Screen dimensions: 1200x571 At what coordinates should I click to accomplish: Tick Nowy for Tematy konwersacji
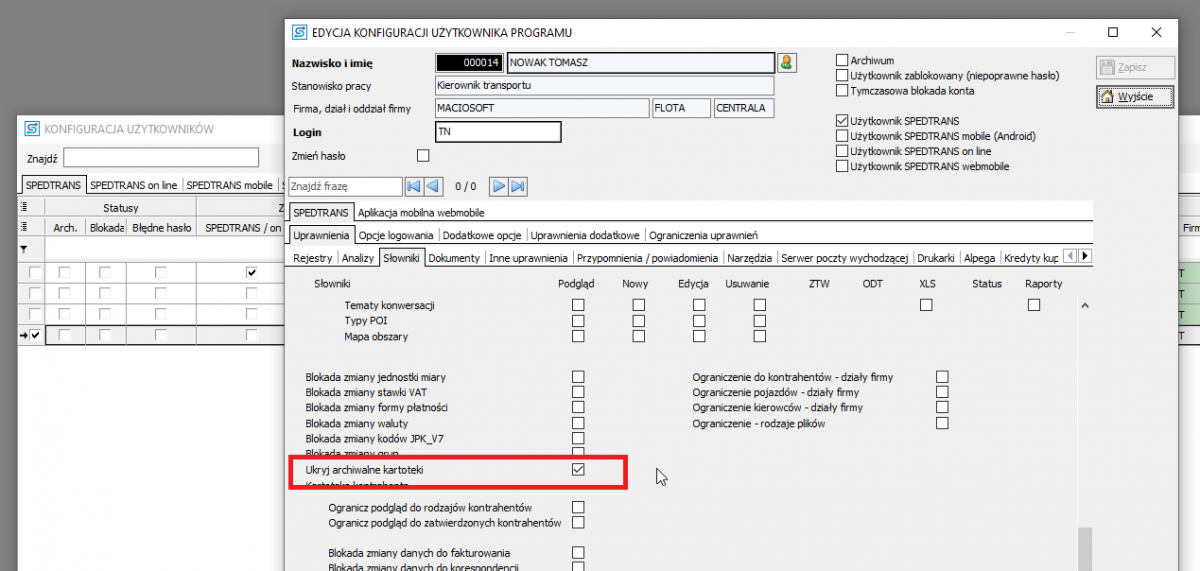(638, 305)
